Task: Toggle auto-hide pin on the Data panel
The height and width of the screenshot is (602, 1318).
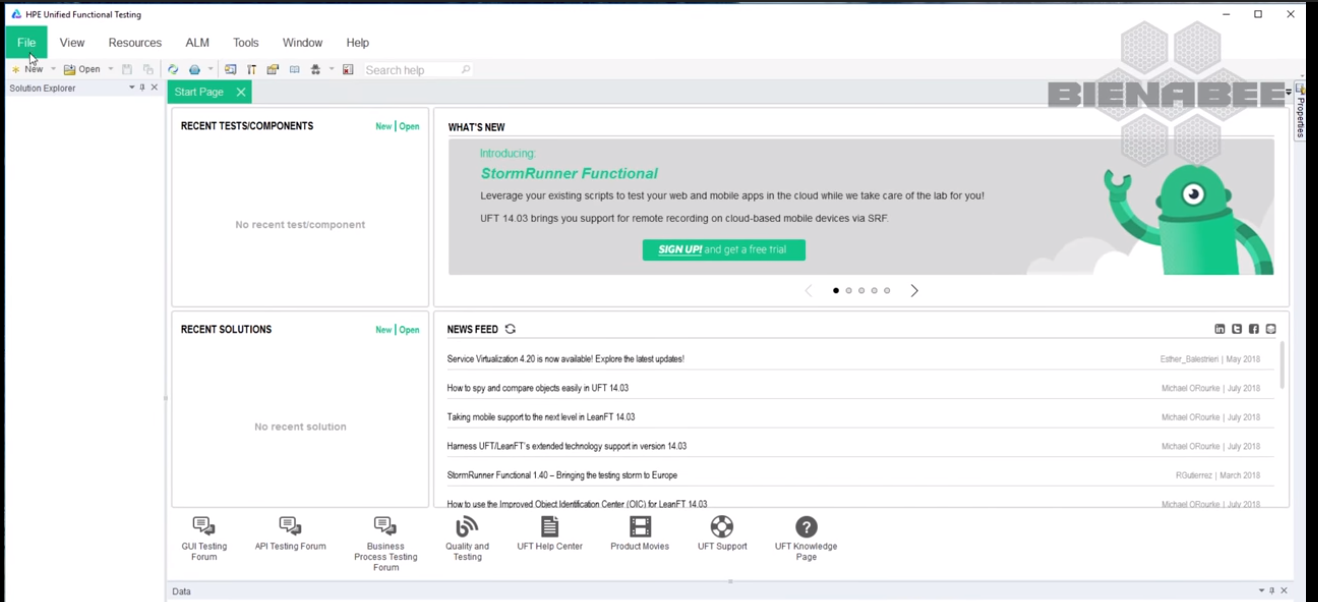Action: click(x=1272, y=591)
